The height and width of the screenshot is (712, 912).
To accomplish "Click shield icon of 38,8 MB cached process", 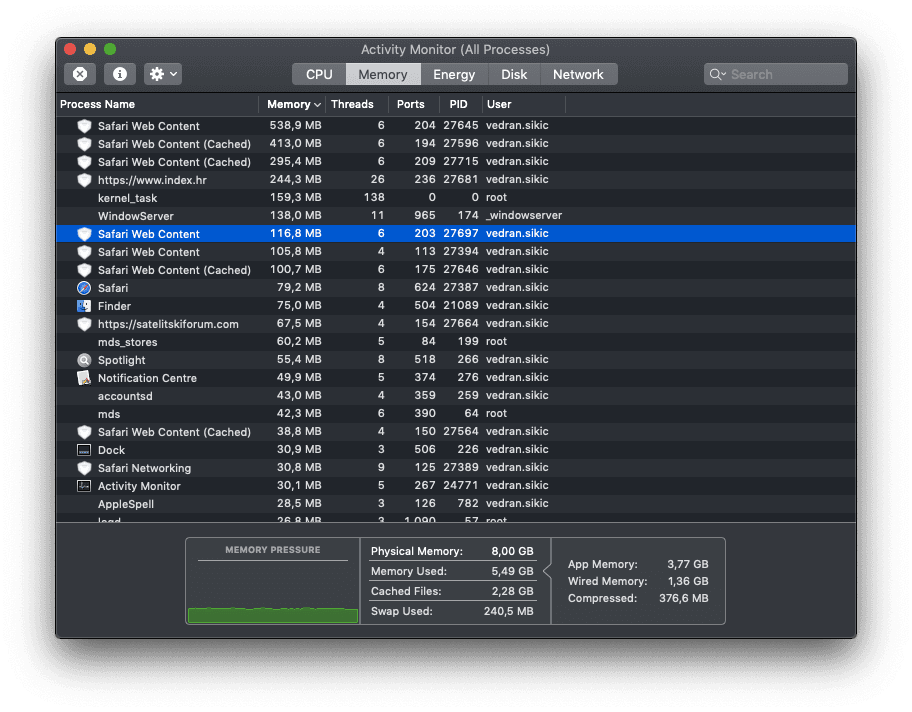I will click(84, 432).
